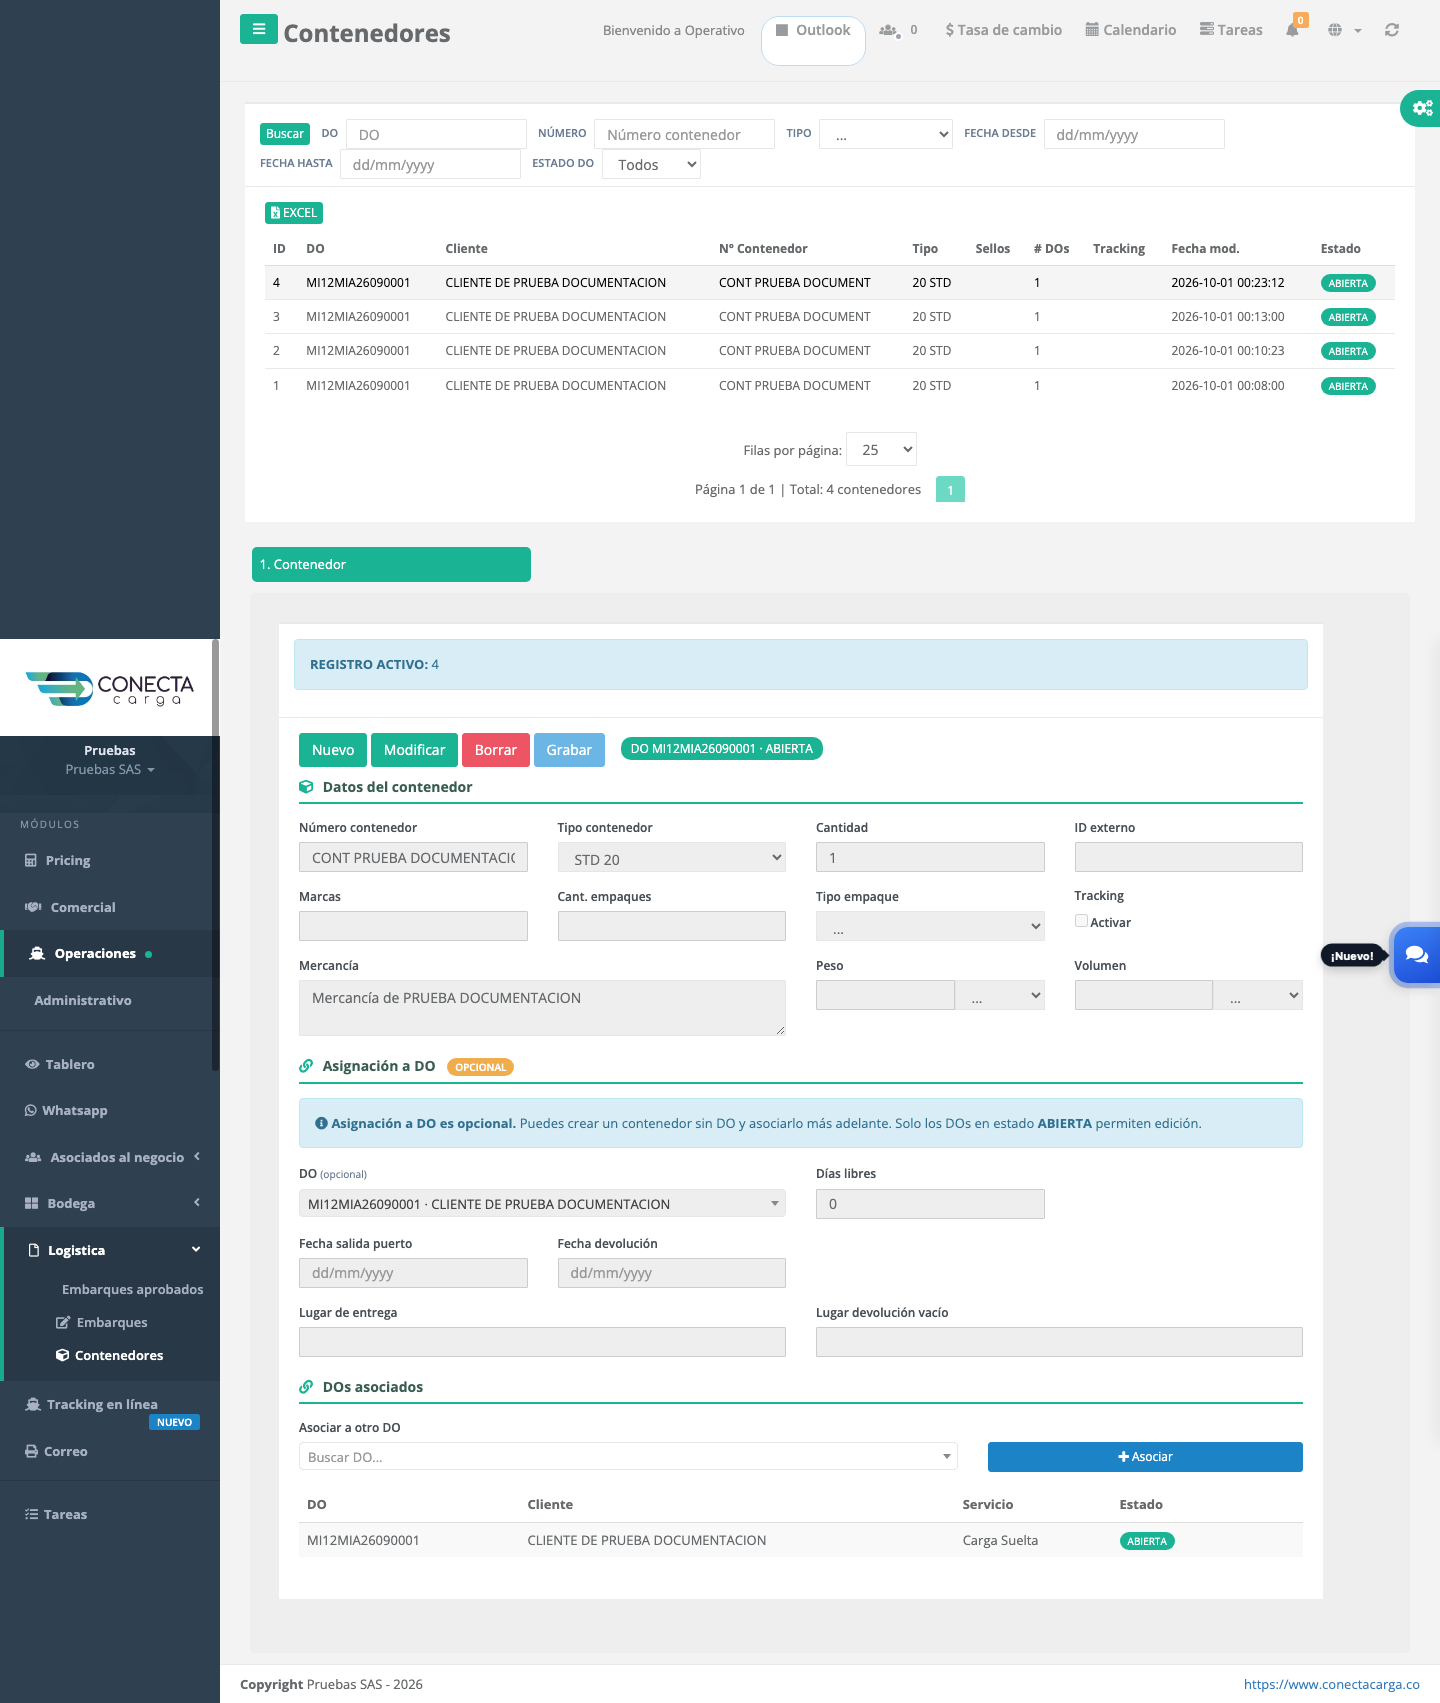The height and width of the screenshot is (1703, 1440).
Task: Open Tipo contenedor STD 20 dropdown
Action: [x=671, y=858]
